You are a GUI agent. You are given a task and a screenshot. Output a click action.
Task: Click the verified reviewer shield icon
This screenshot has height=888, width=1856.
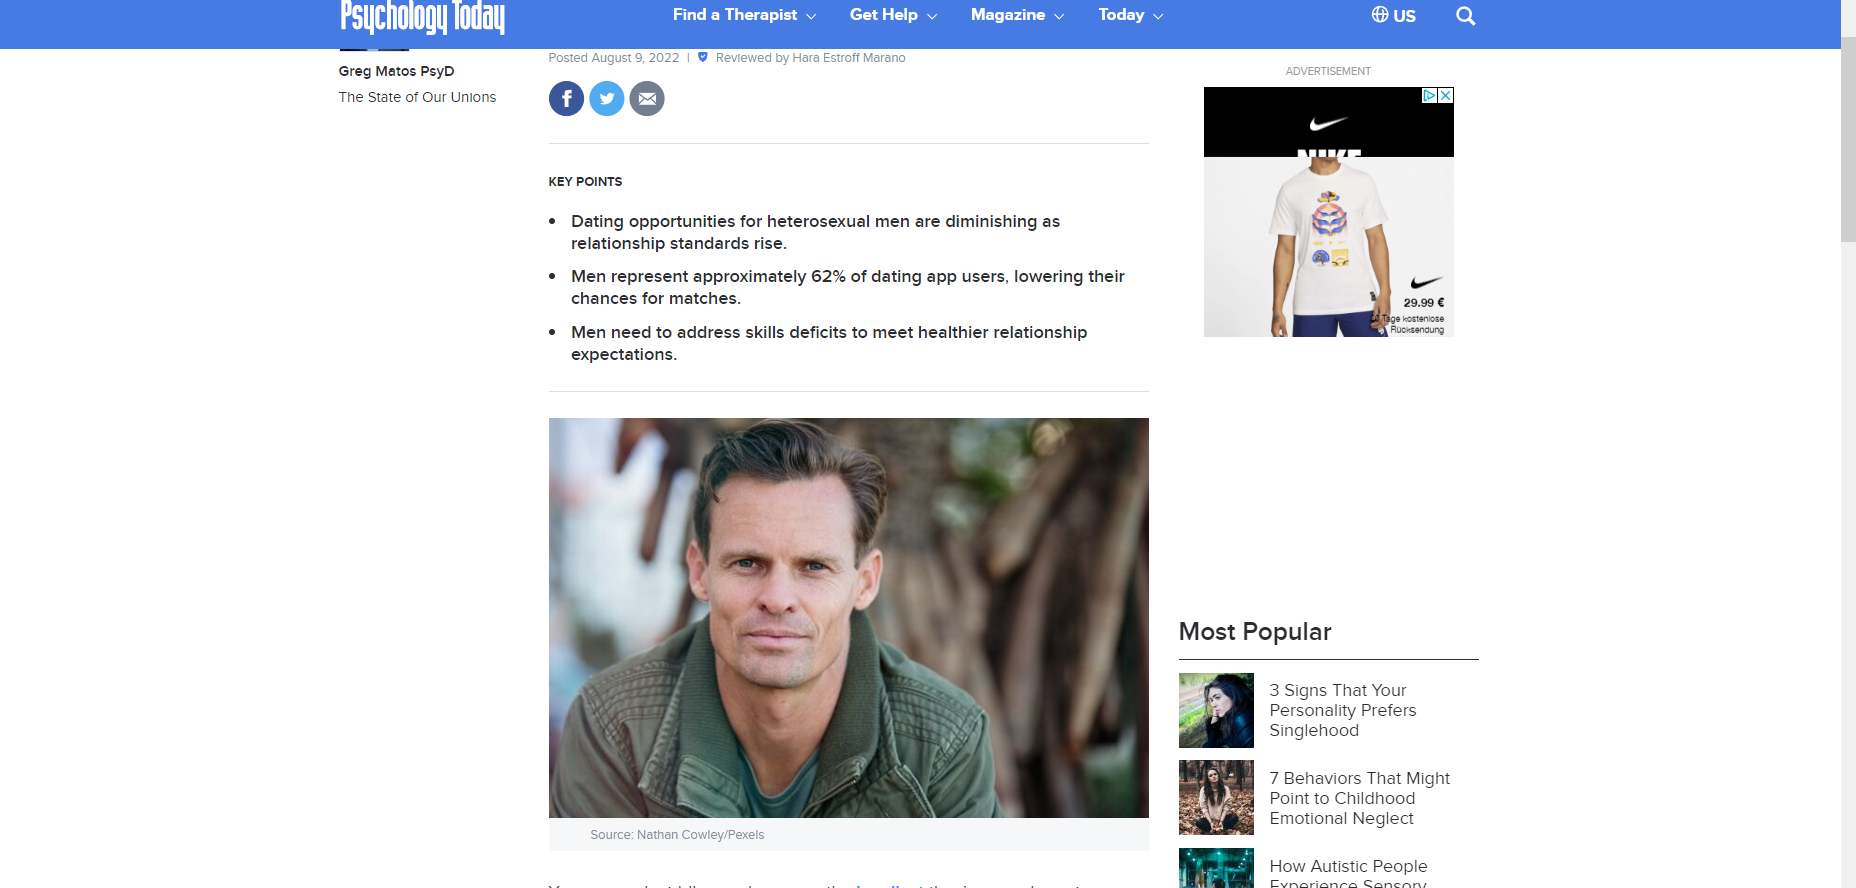[x=703, y=57]
